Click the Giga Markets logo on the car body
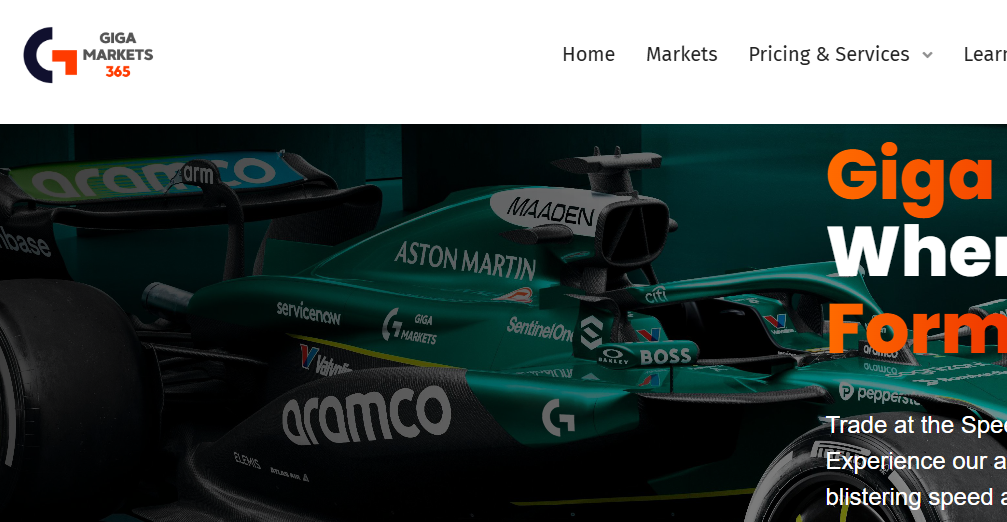The image size is (1007, 522). 409,326
